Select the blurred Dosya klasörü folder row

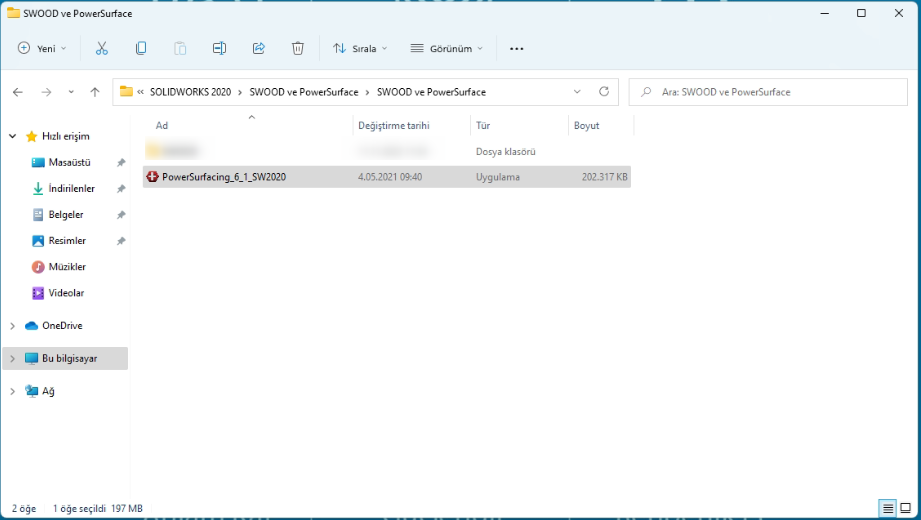tap(386, 152)
